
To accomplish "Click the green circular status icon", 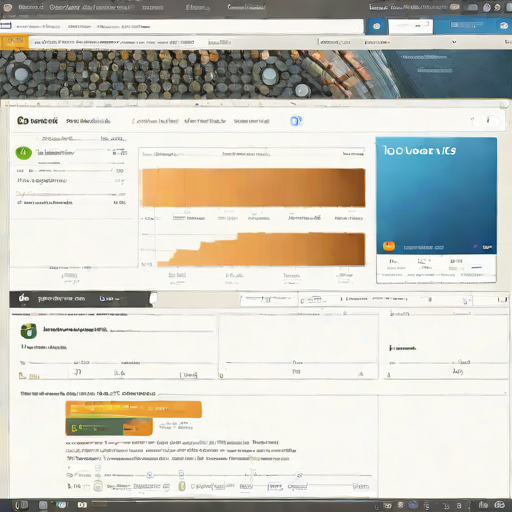I will (x=24, y=153).
